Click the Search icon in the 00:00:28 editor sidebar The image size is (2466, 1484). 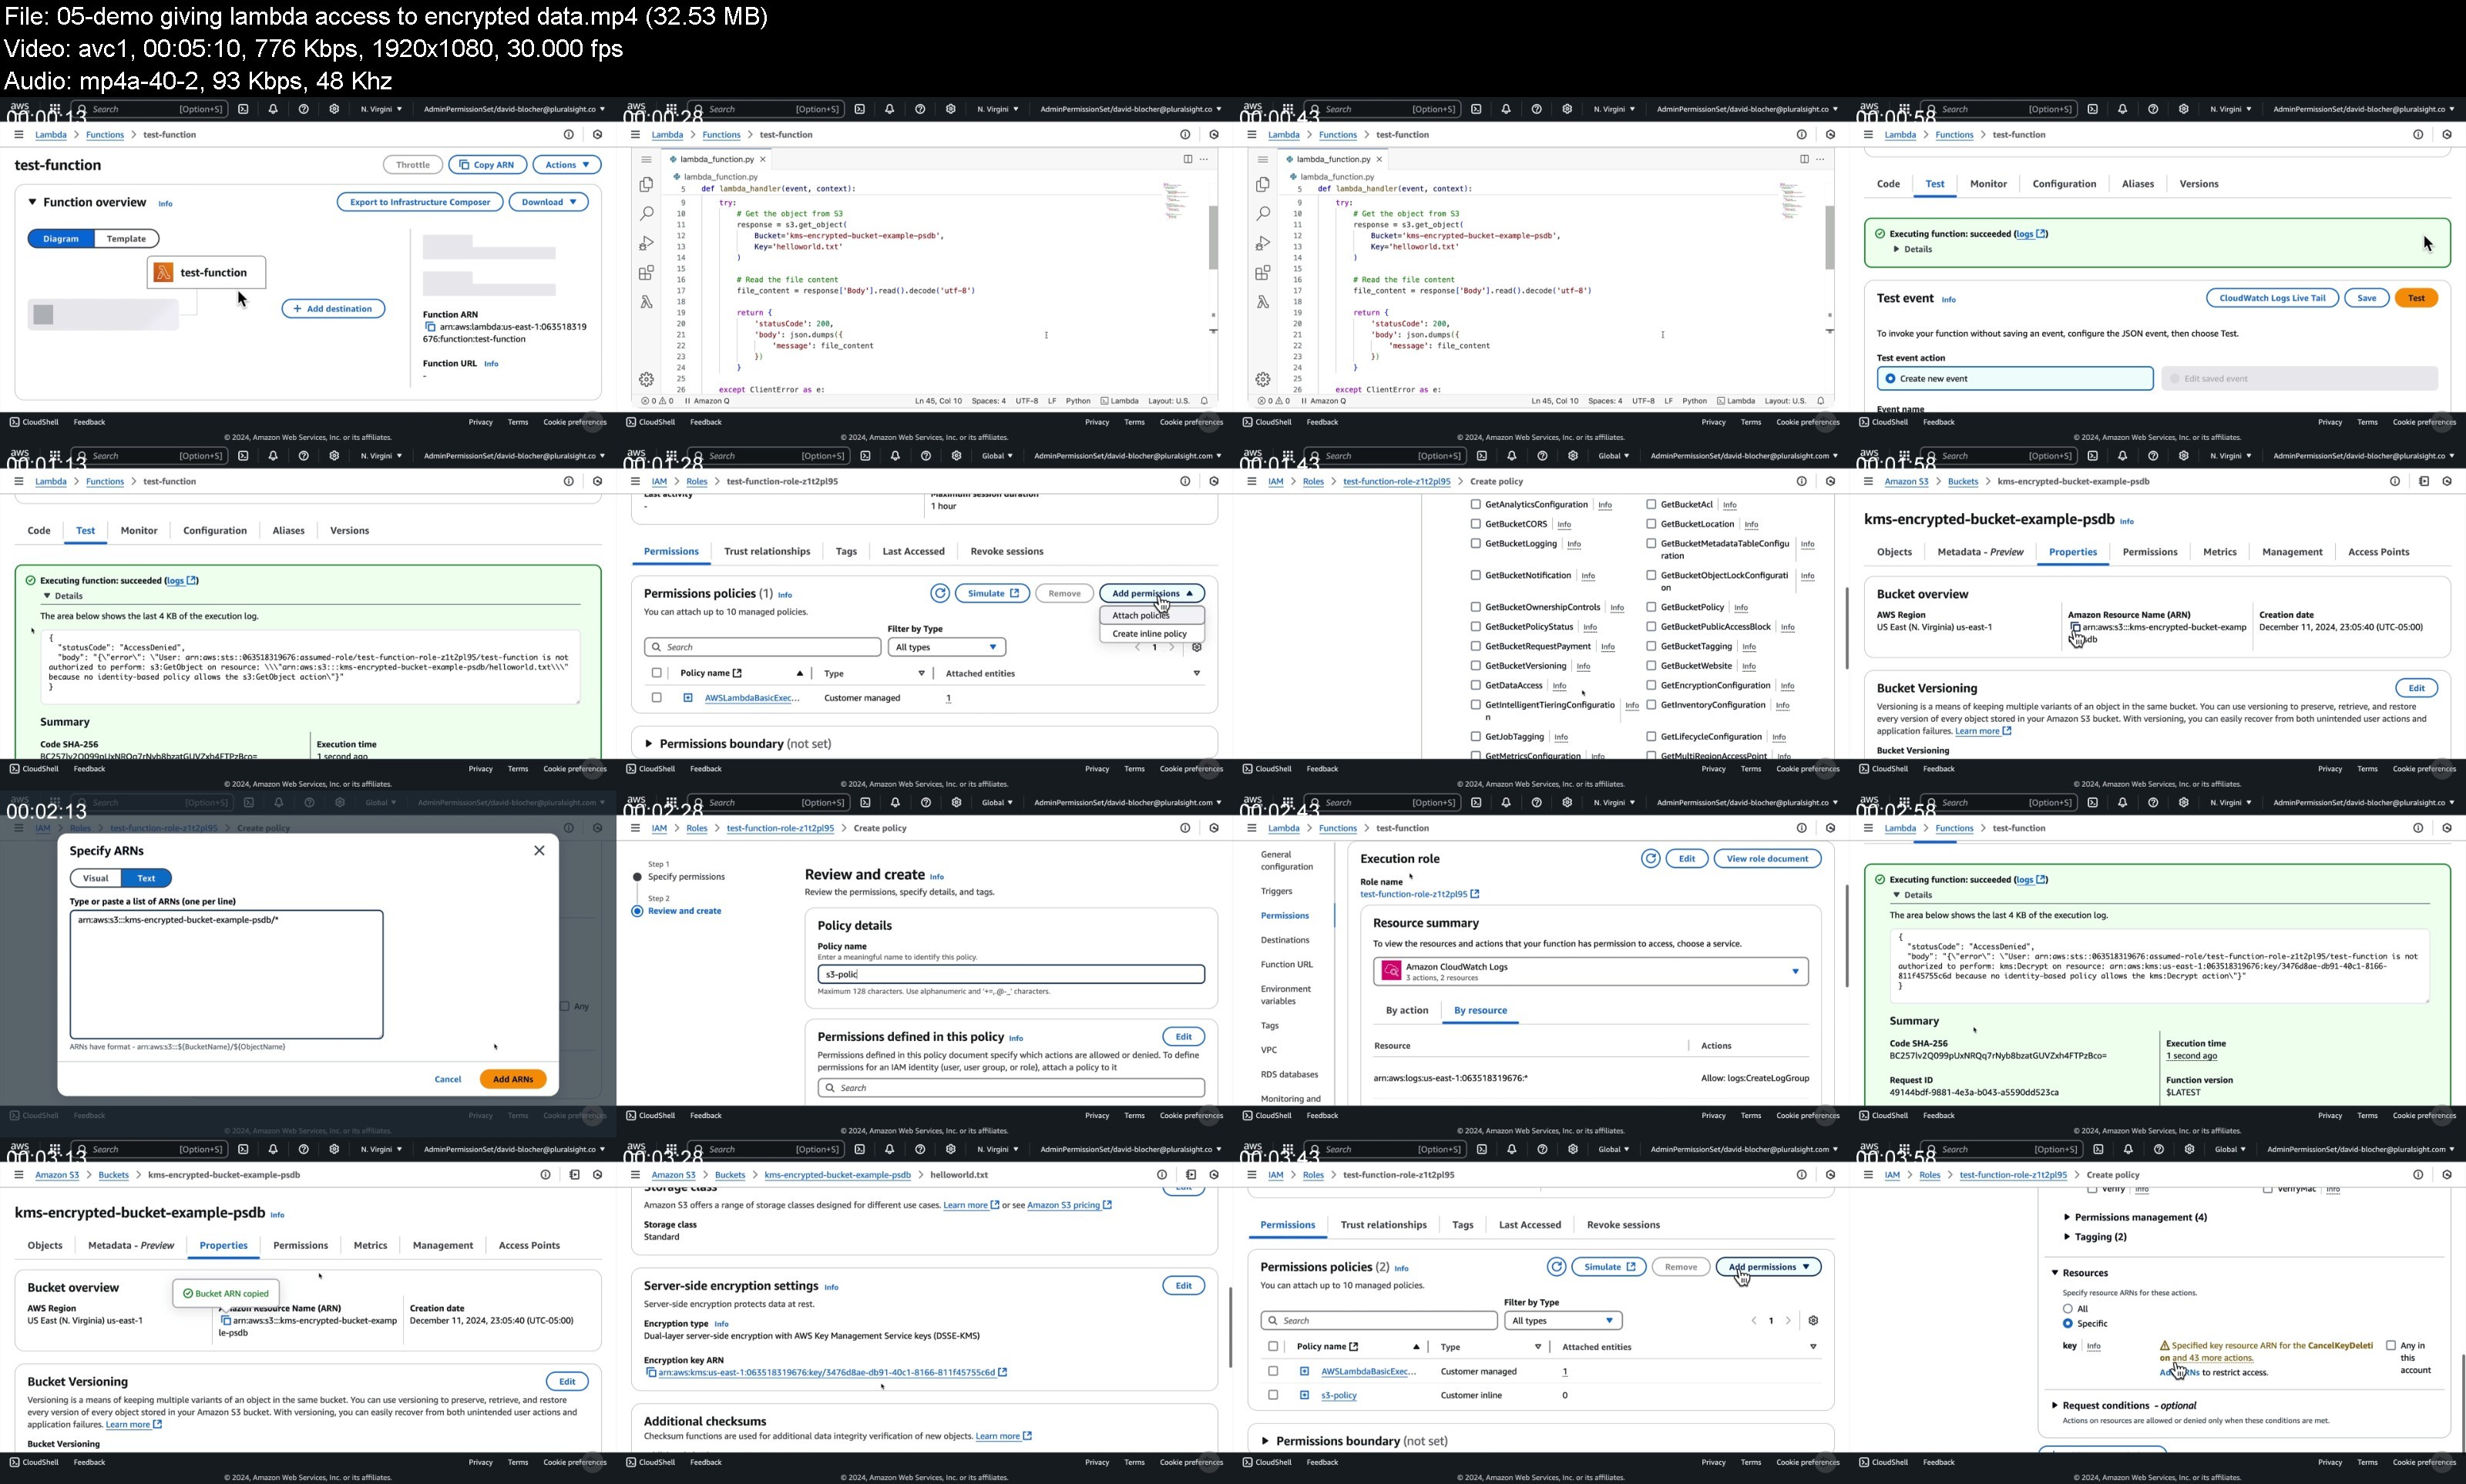(646, 214)
